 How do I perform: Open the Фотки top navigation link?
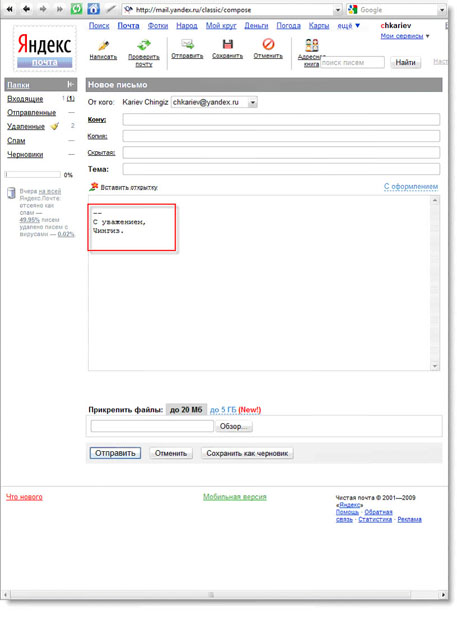pos(158,26)
